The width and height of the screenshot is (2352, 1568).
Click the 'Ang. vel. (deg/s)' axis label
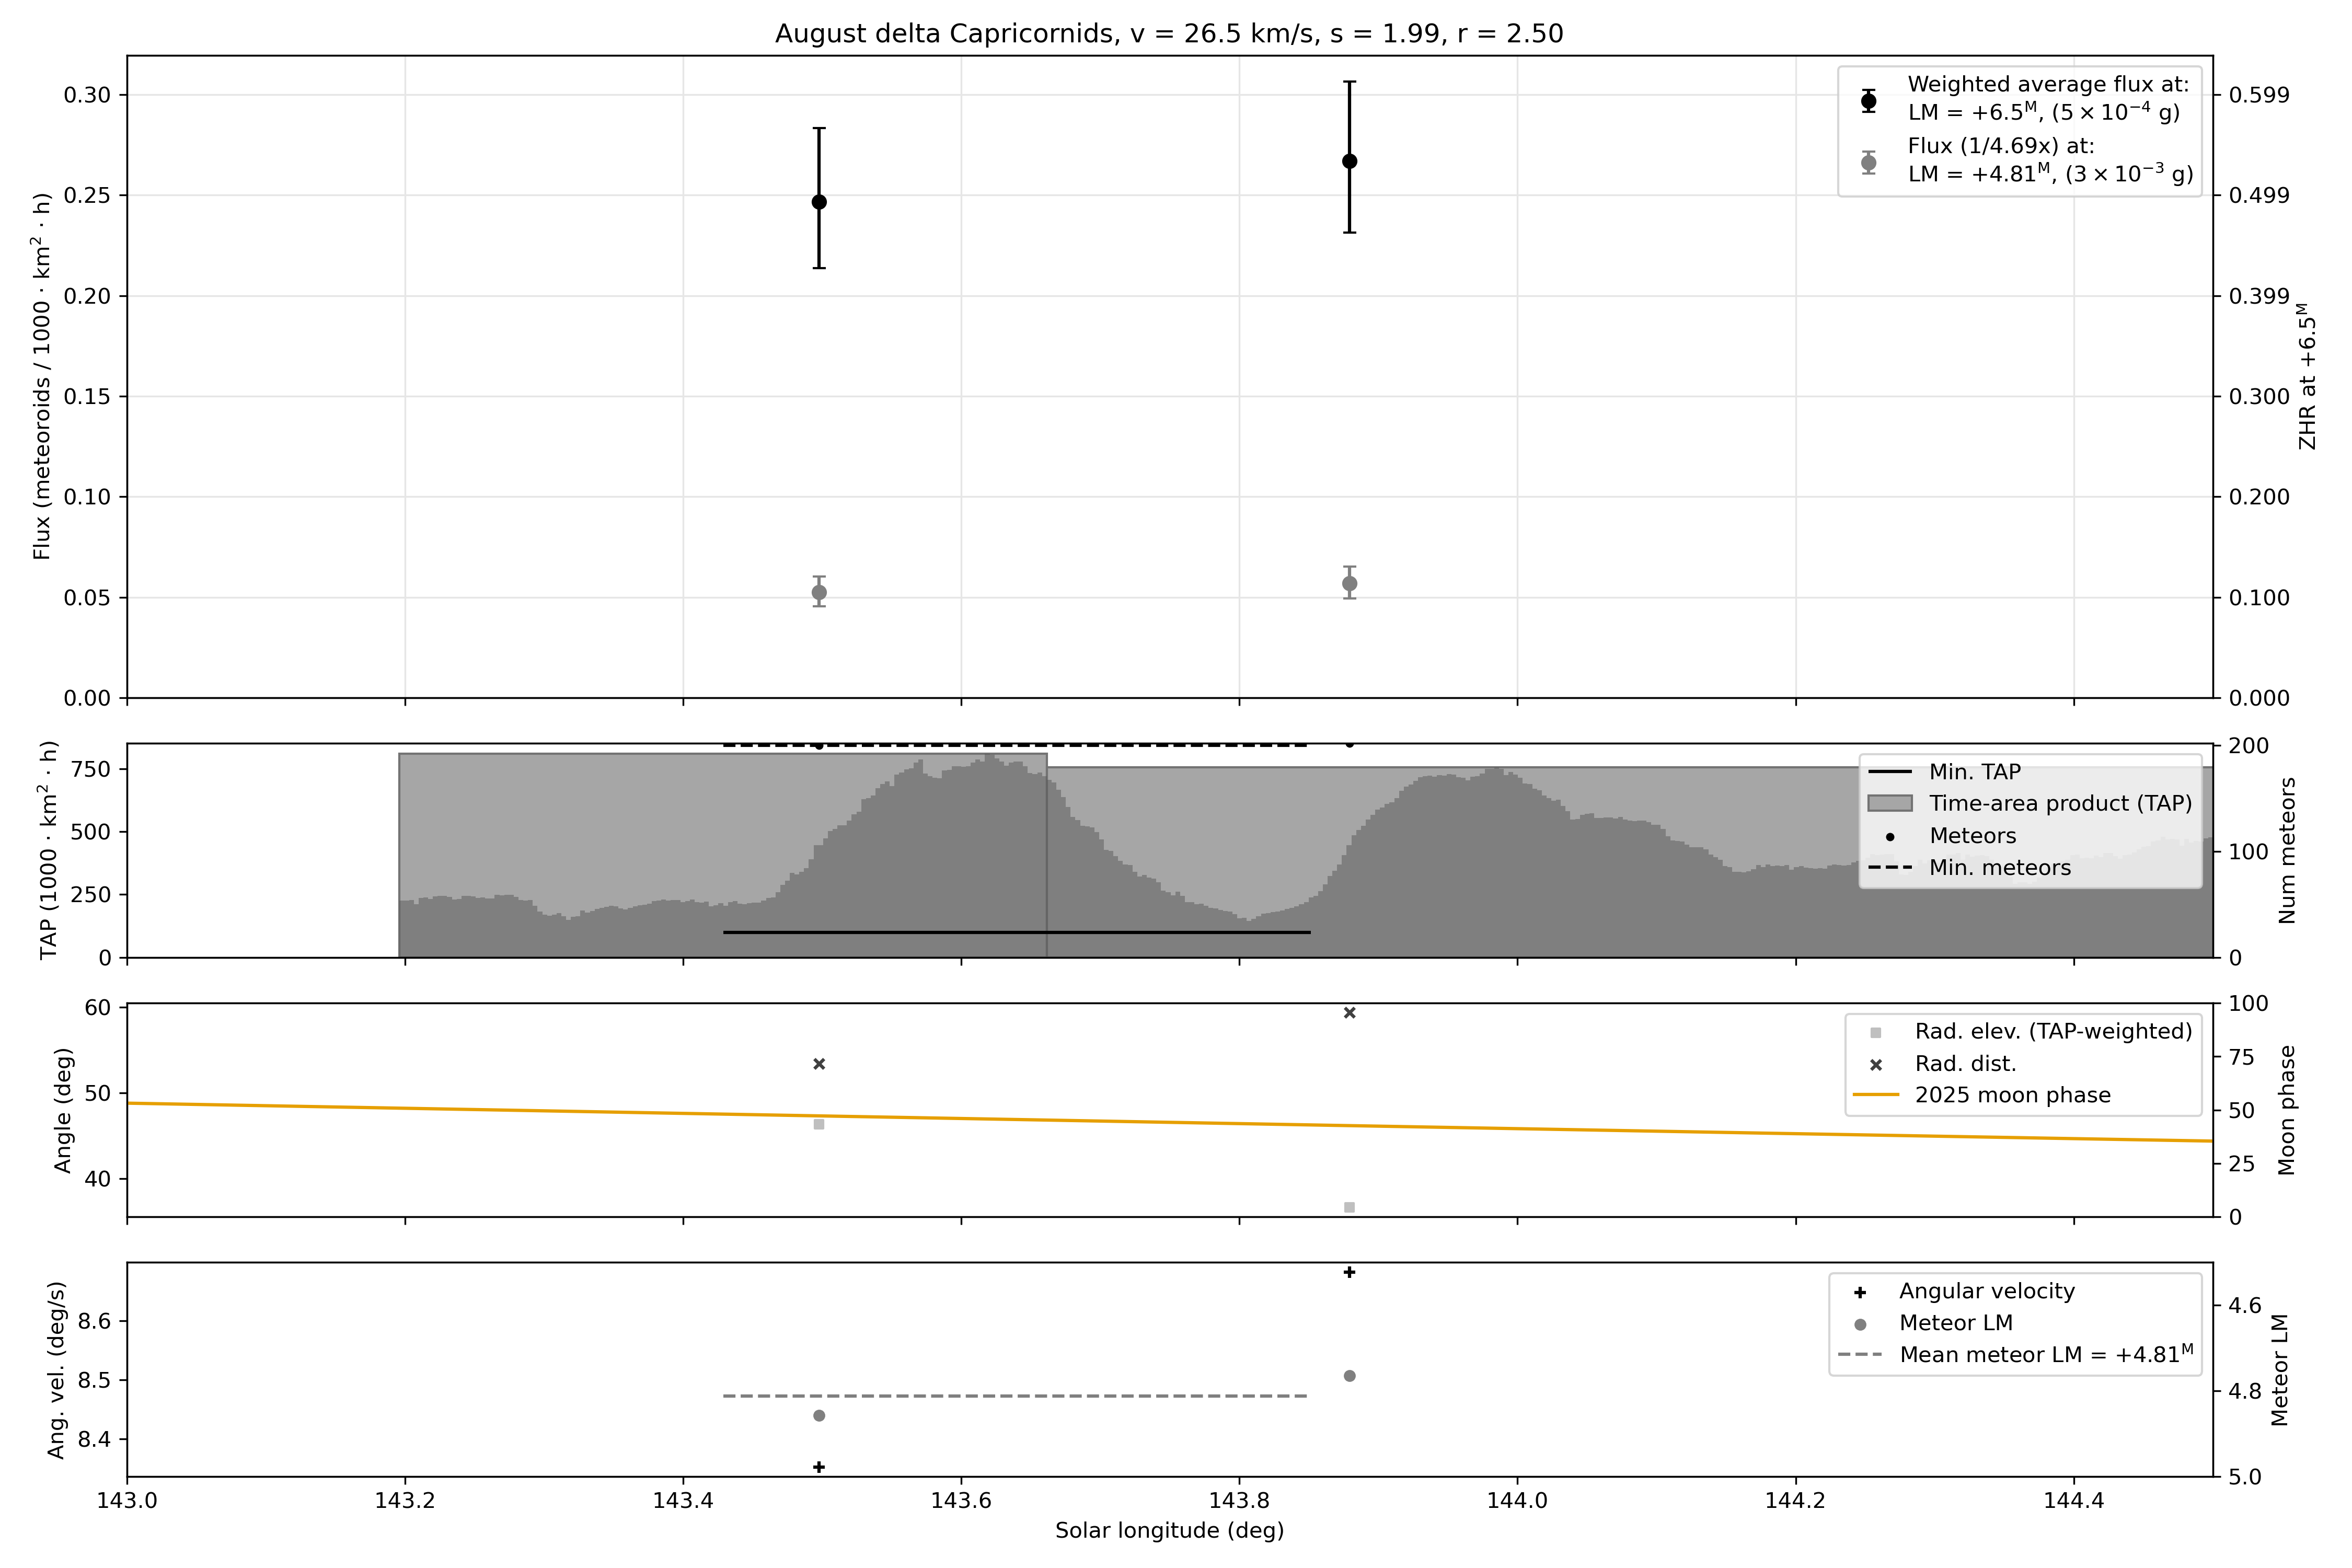tap(56, 1370)
